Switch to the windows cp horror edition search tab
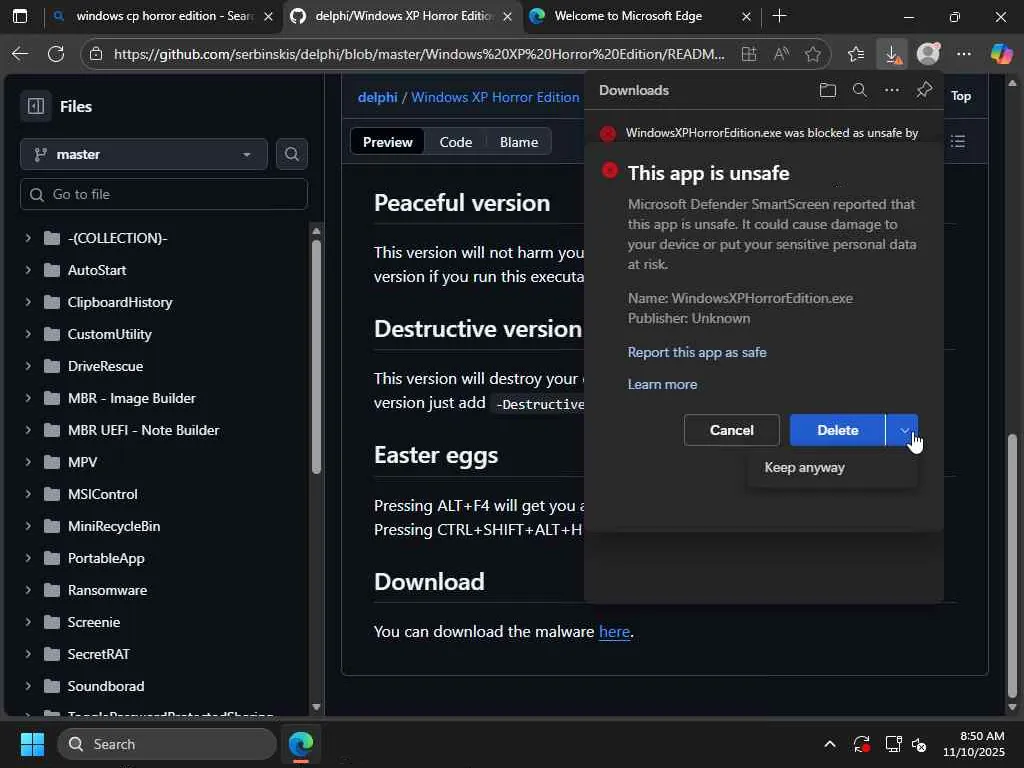The width and height of the screenshot is (1024, 768). coord(163,16)
